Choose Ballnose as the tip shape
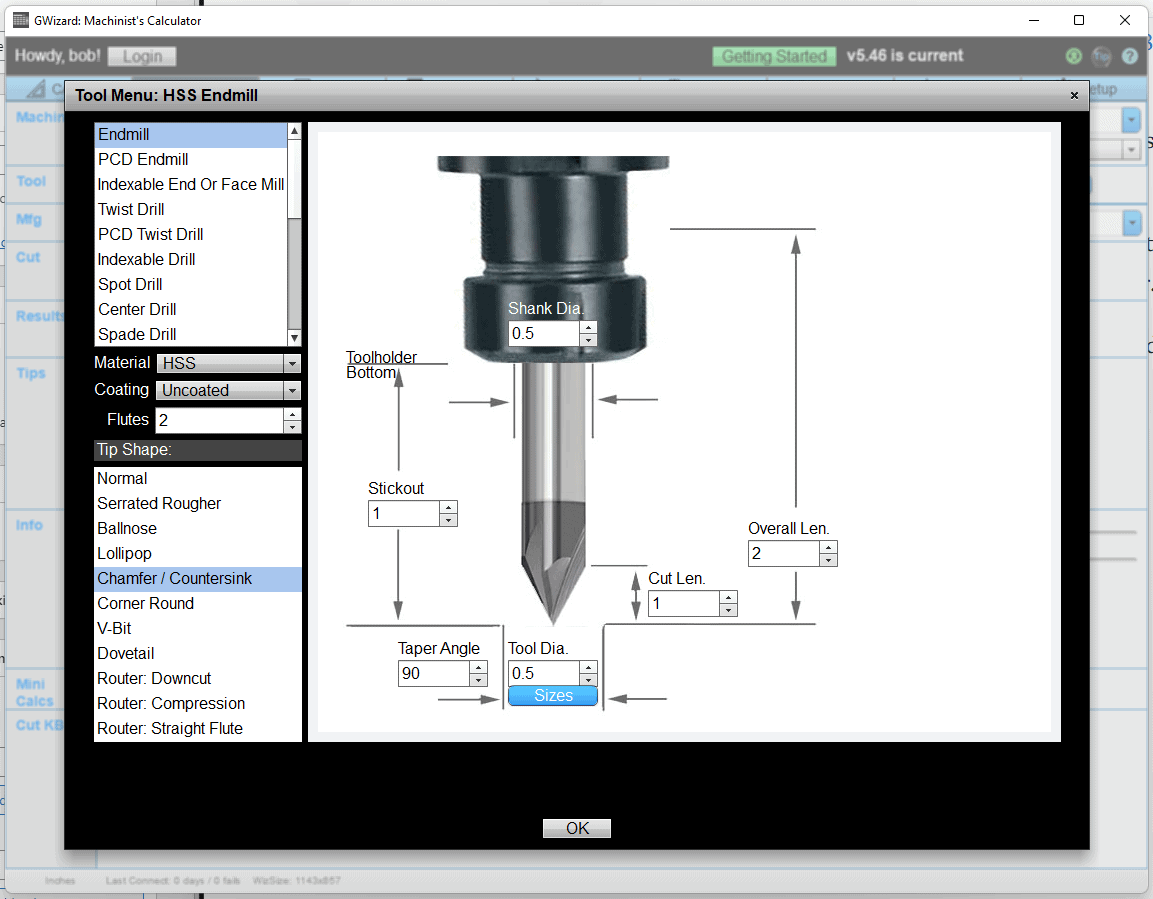The image size is (1153, 899). (x=127, y=528)
